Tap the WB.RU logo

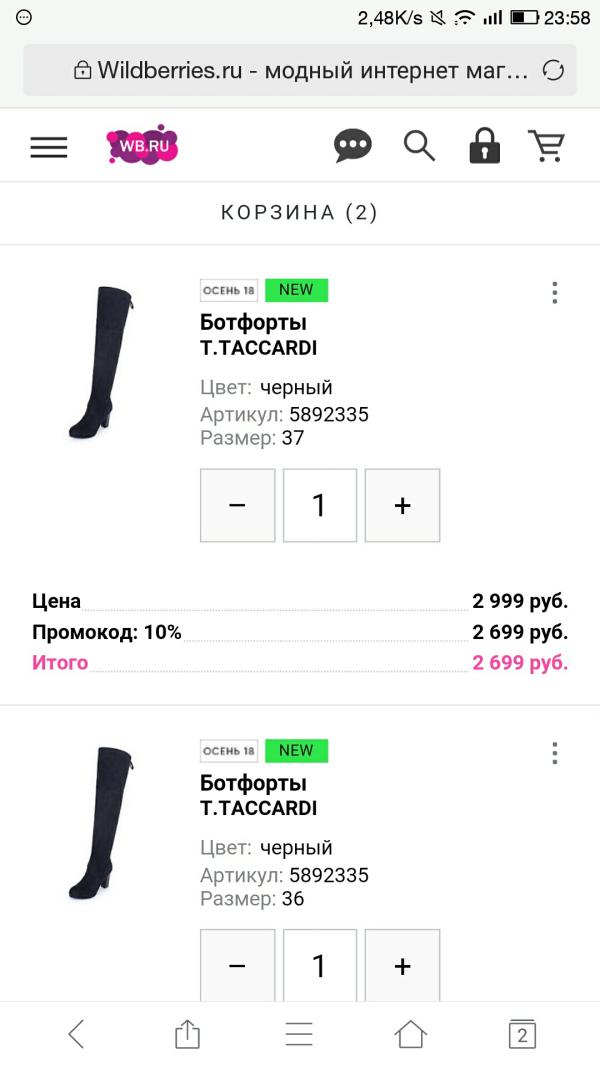(142, 146)
